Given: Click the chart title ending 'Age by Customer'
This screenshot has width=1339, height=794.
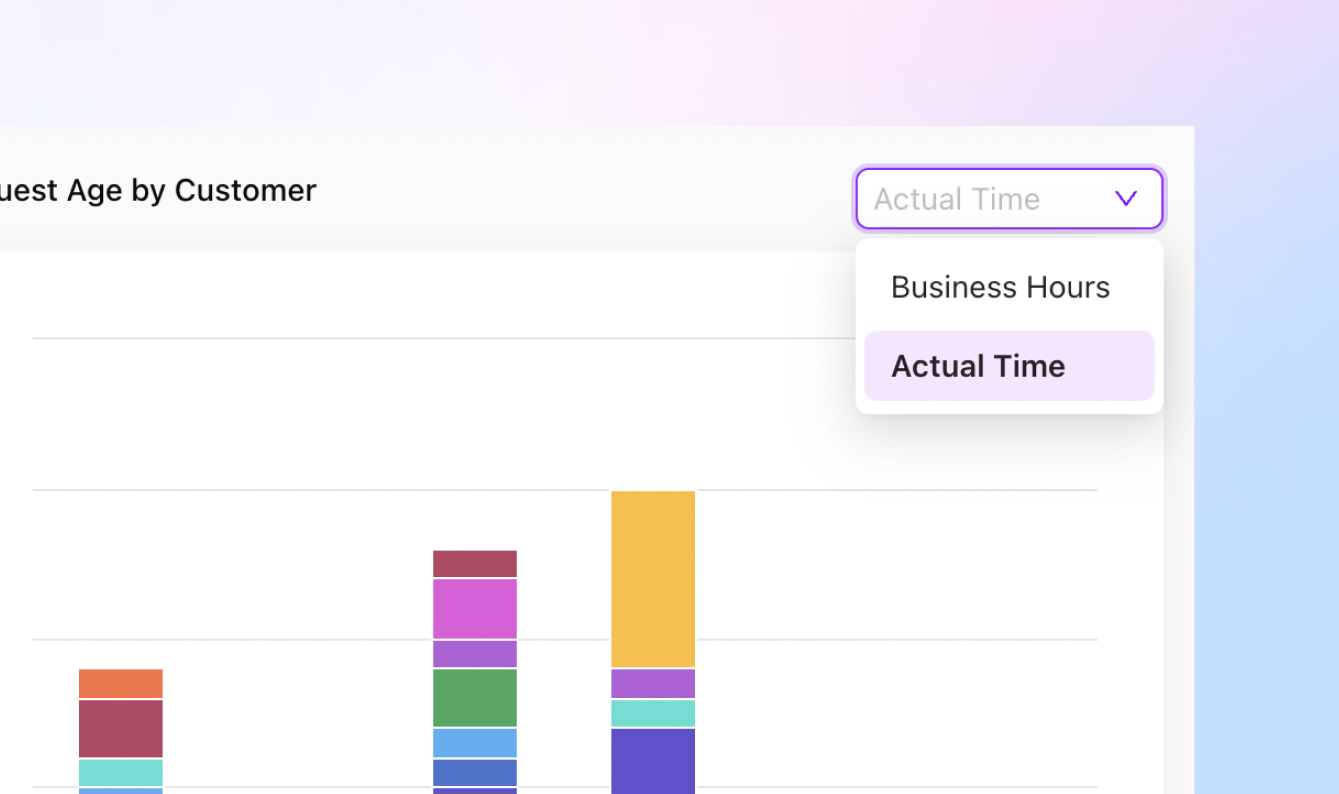Looking at the screenshot, I should pos(158,190).
